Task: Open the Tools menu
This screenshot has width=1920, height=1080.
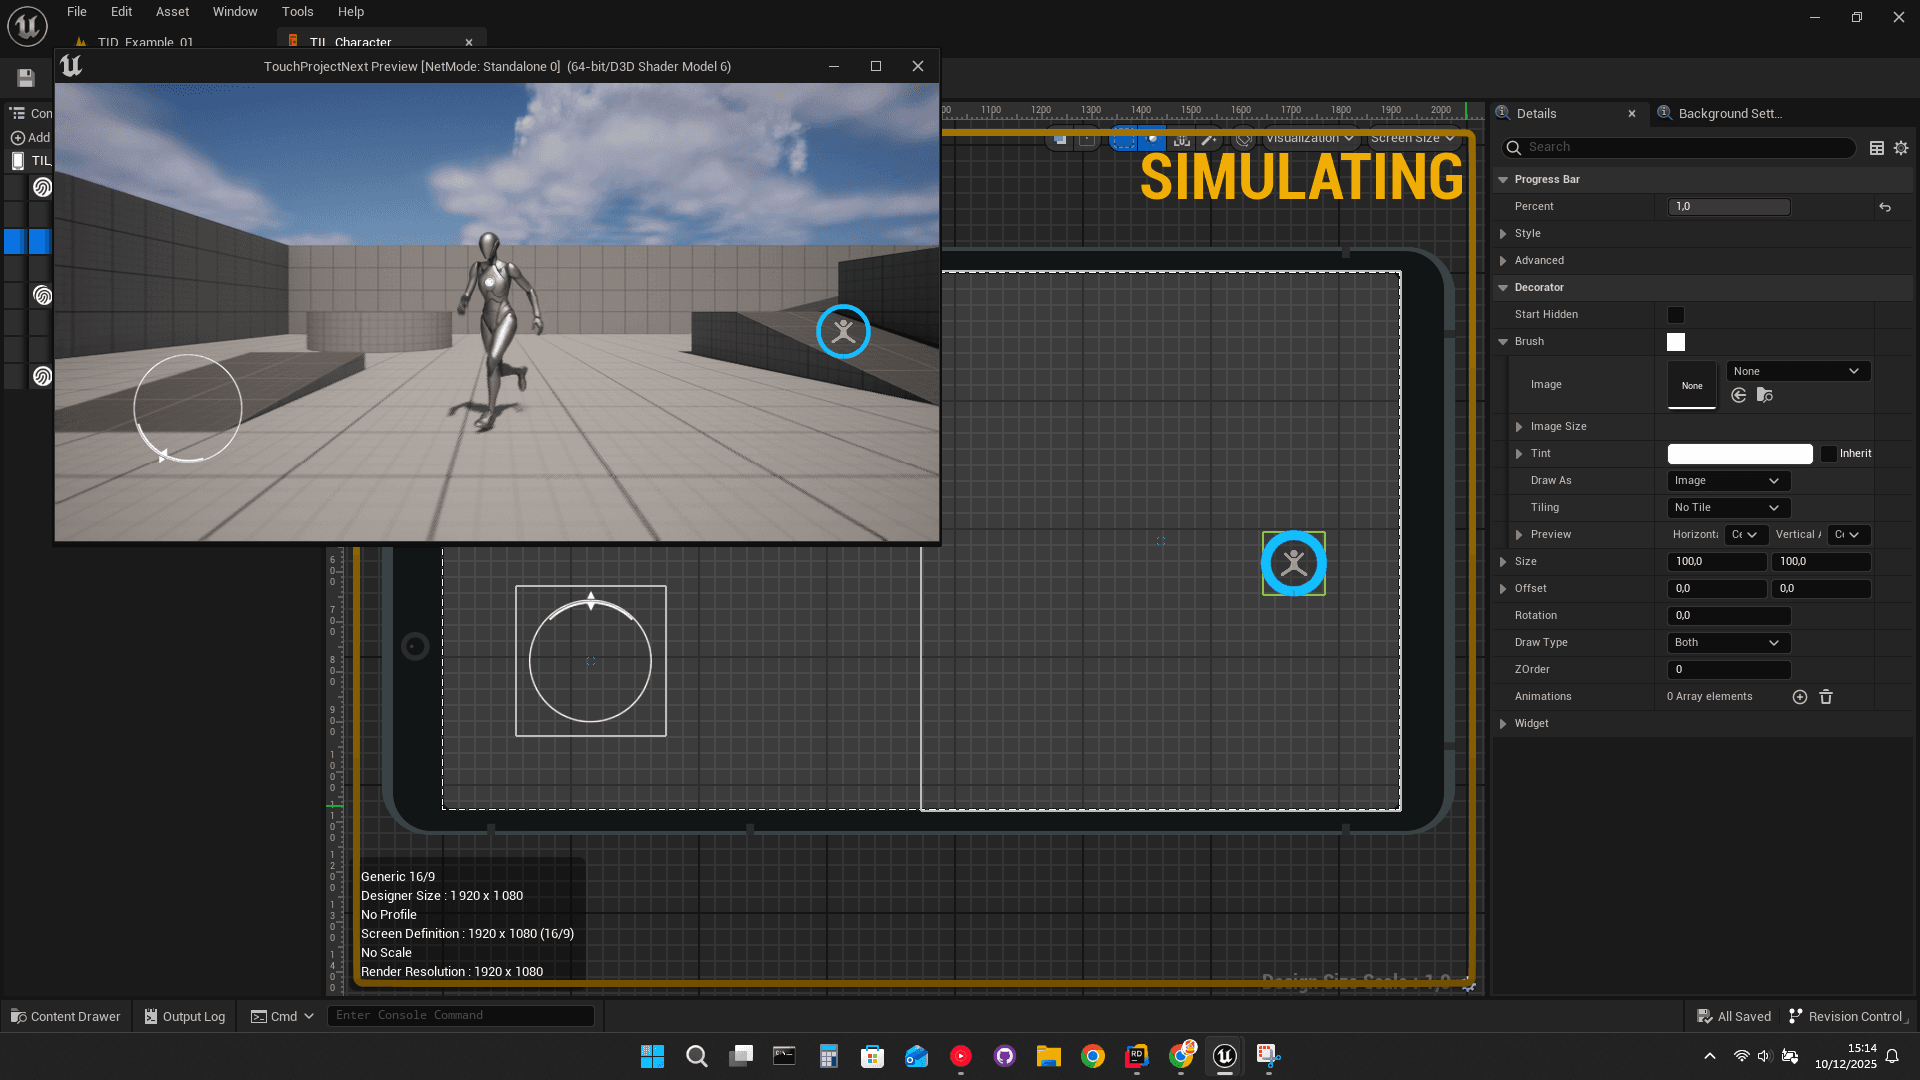Action: click(x=297, y=12)
